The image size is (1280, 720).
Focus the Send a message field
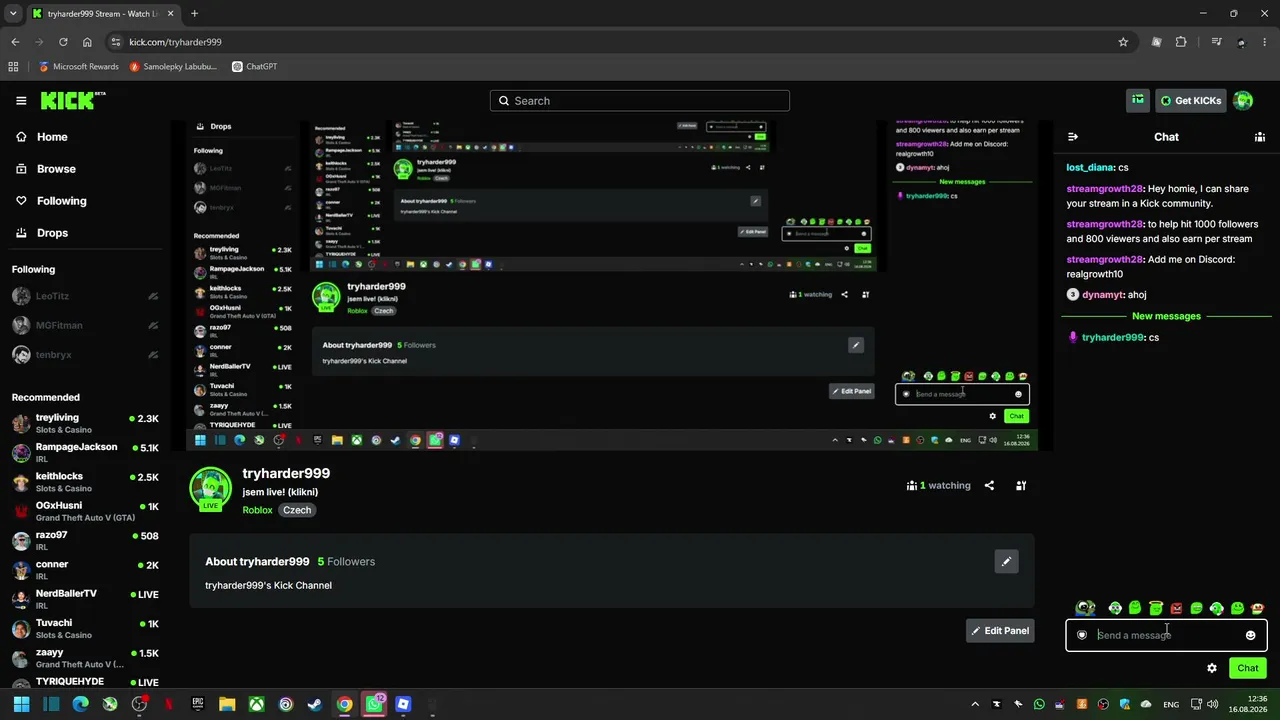(1166, 635)
